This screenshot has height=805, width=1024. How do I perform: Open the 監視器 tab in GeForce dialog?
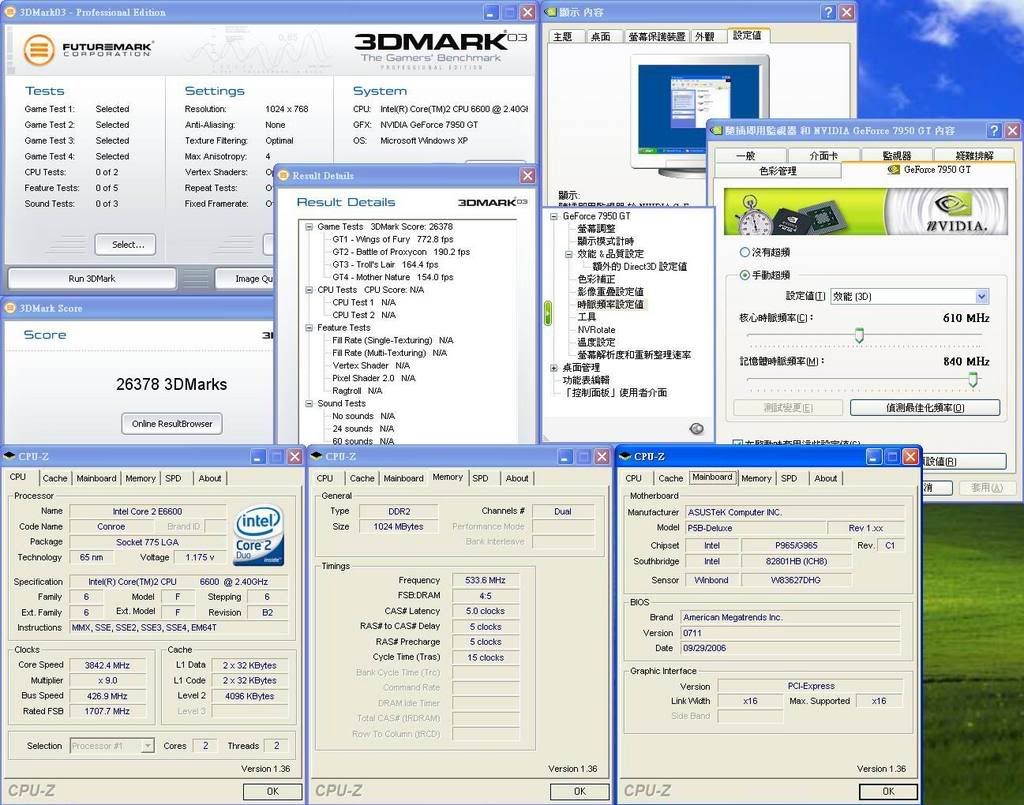point(897,155)
